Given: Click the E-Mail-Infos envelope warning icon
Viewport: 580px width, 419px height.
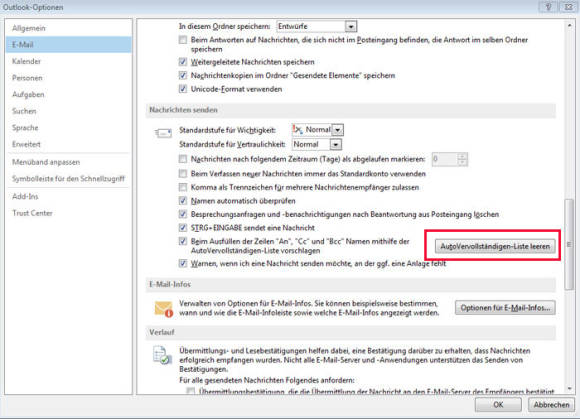Looking at the screenshot, I should point(163,309).
